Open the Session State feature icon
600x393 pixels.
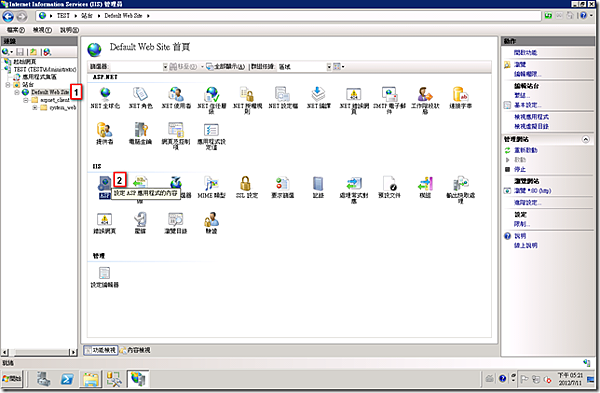click(x=425, y=94)
